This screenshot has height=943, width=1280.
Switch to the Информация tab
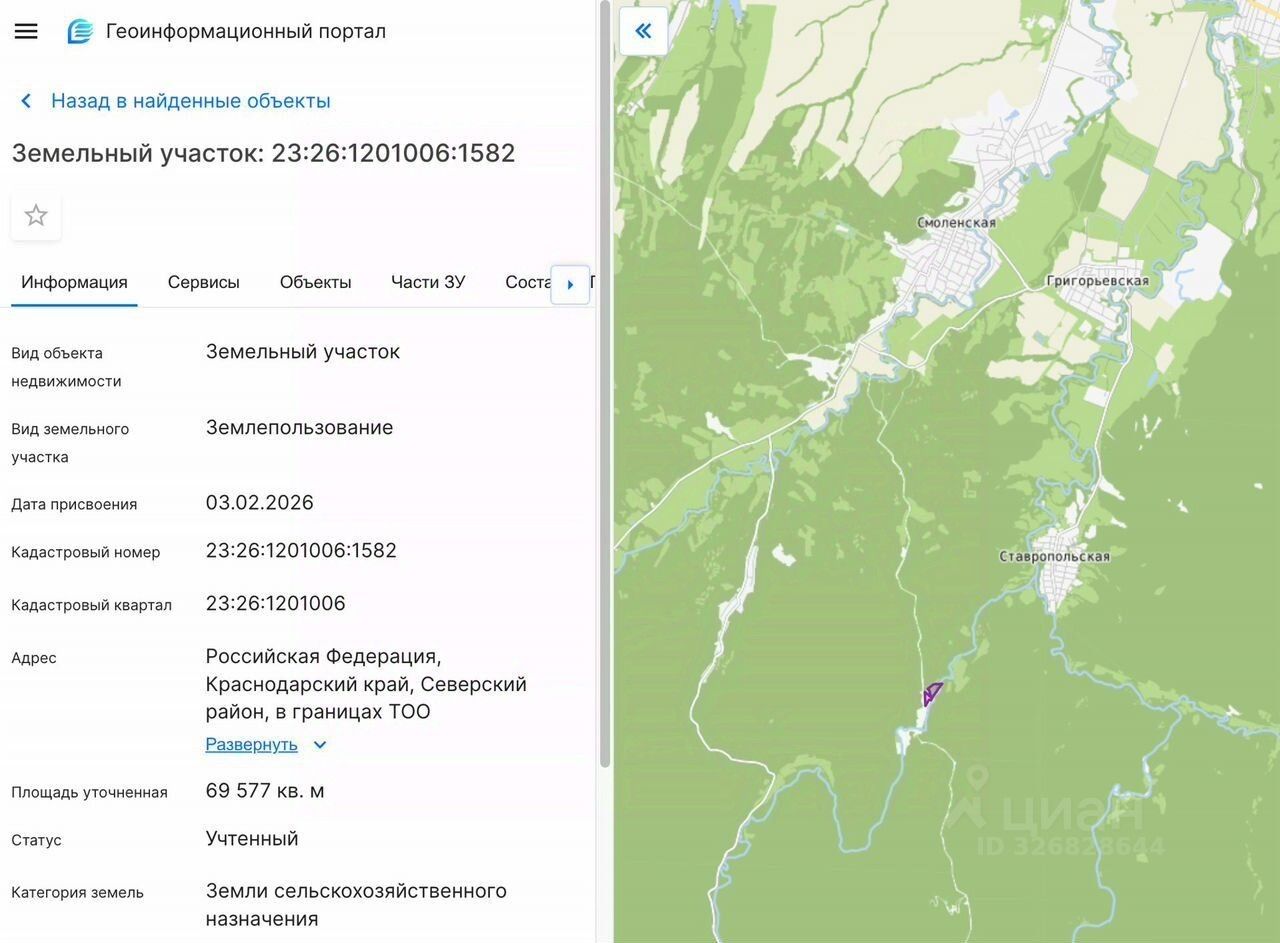coord(74,282)
